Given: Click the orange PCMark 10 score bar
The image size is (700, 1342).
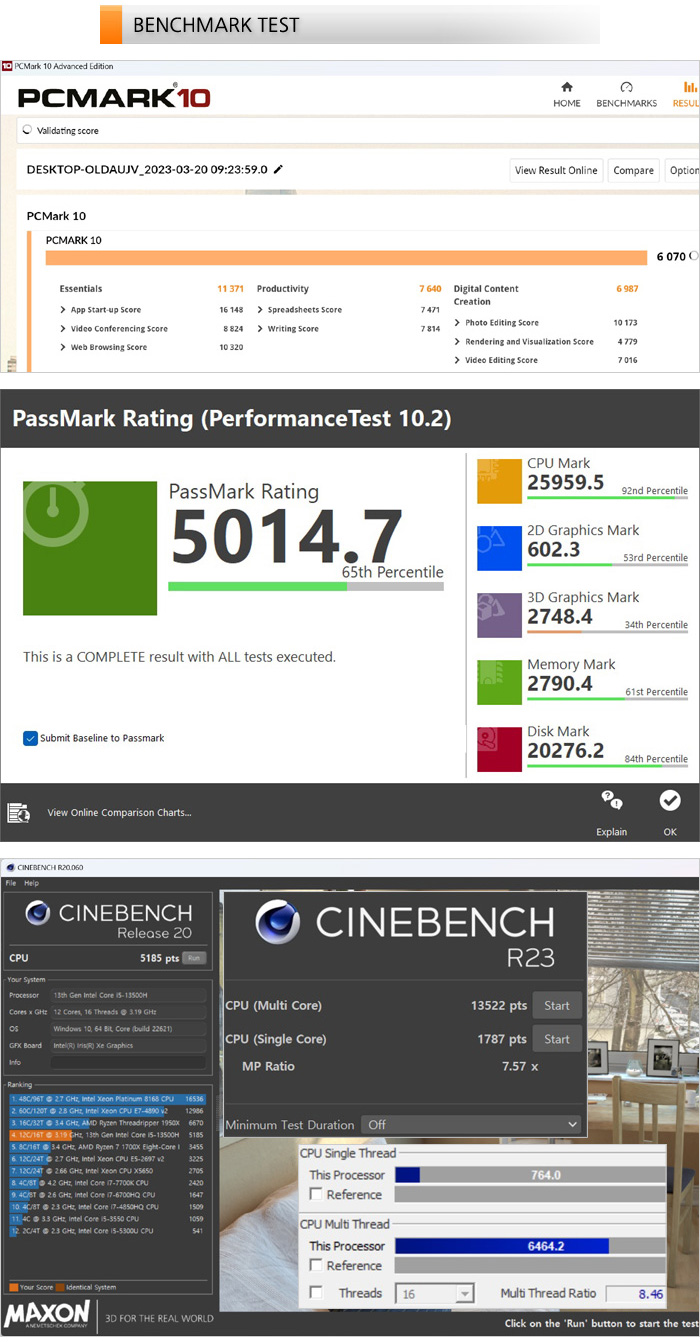Looking at the screenshot, I should [346, 257].
